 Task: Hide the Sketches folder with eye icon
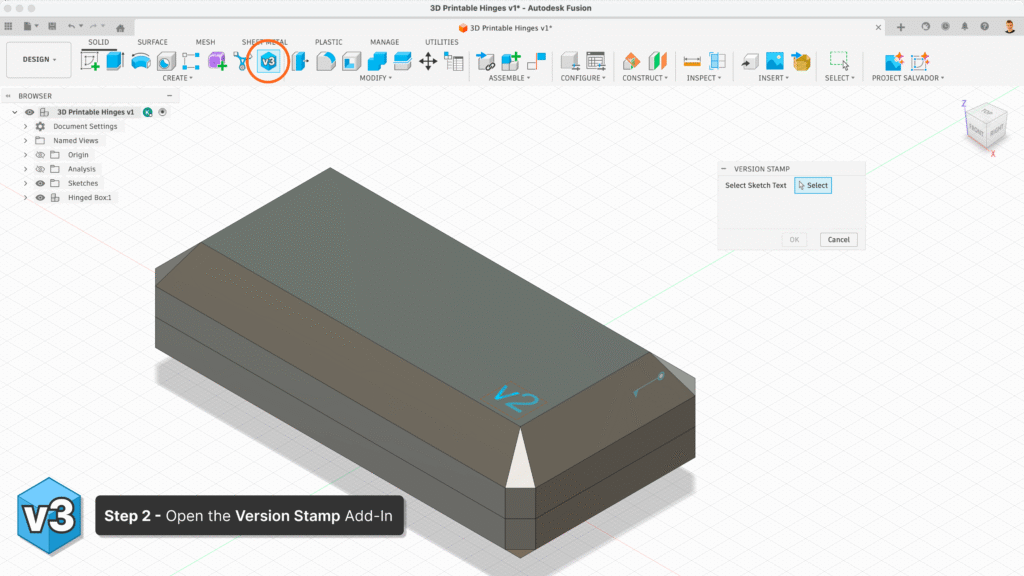point(40,184)
